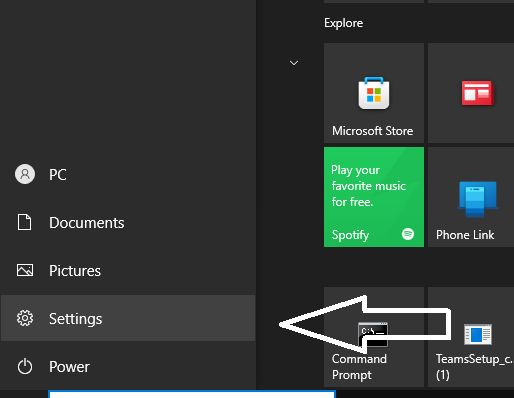
Task: Open the Microsoft Store tile
Action: coord(374,93)
